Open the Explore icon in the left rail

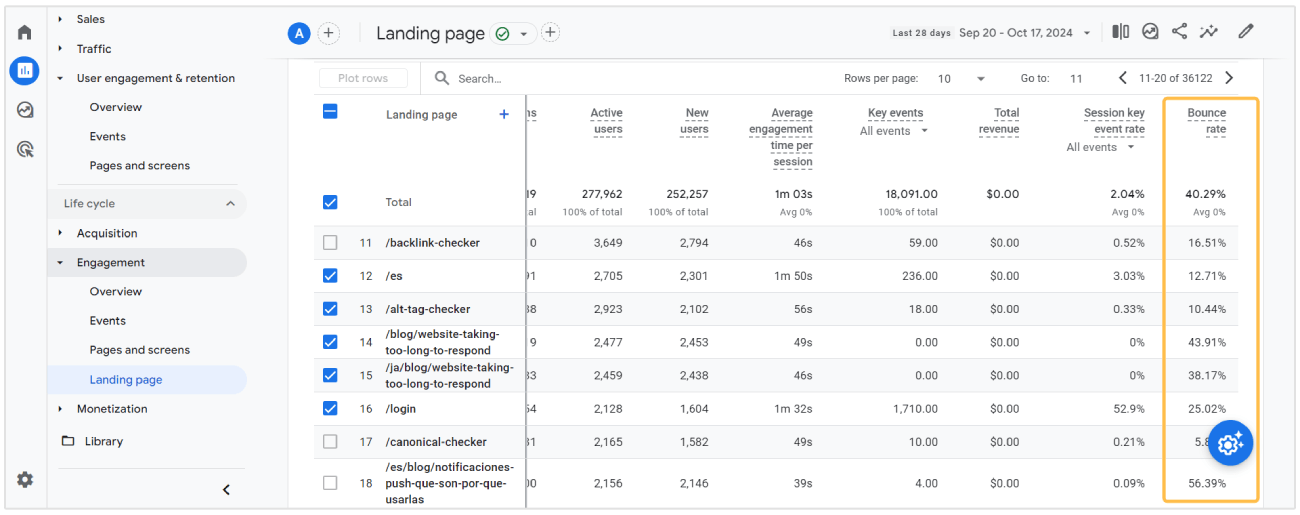(25, 110)
